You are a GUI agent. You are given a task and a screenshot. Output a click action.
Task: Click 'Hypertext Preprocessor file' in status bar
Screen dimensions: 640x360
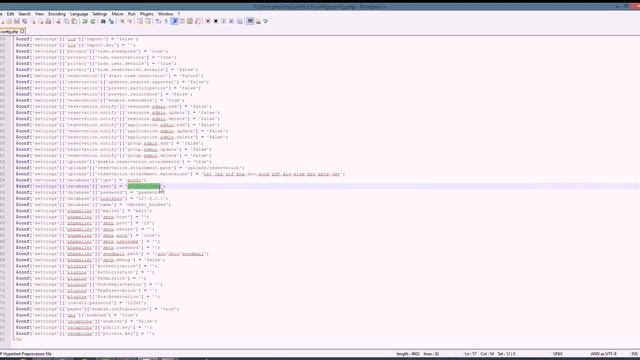pos(26,354)
